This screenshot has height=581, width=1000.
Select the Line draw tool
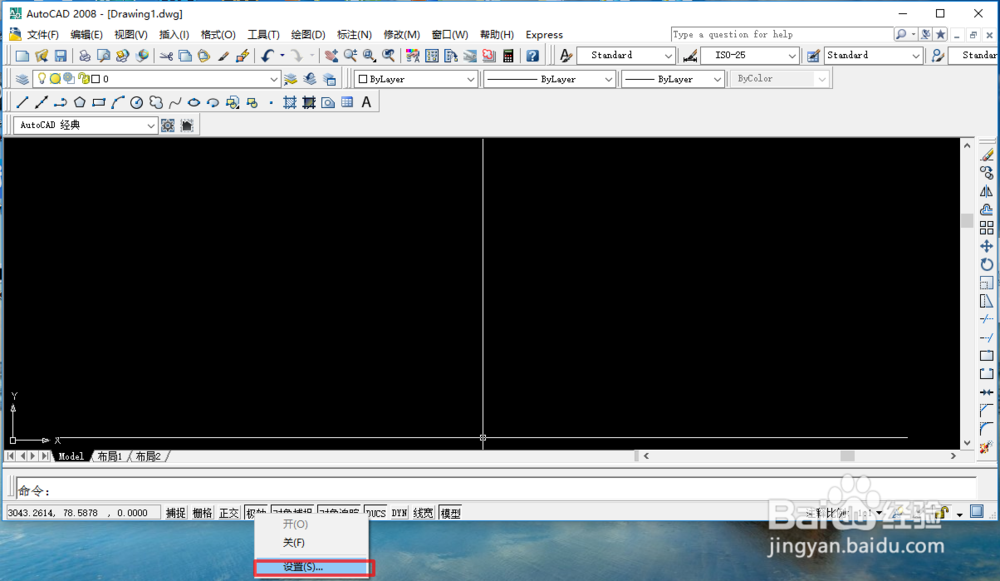coord(22,102)
